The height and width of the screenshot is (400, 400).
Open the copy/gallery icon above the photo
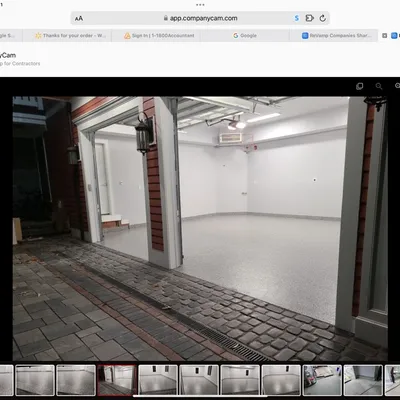(x=360, y=86)
